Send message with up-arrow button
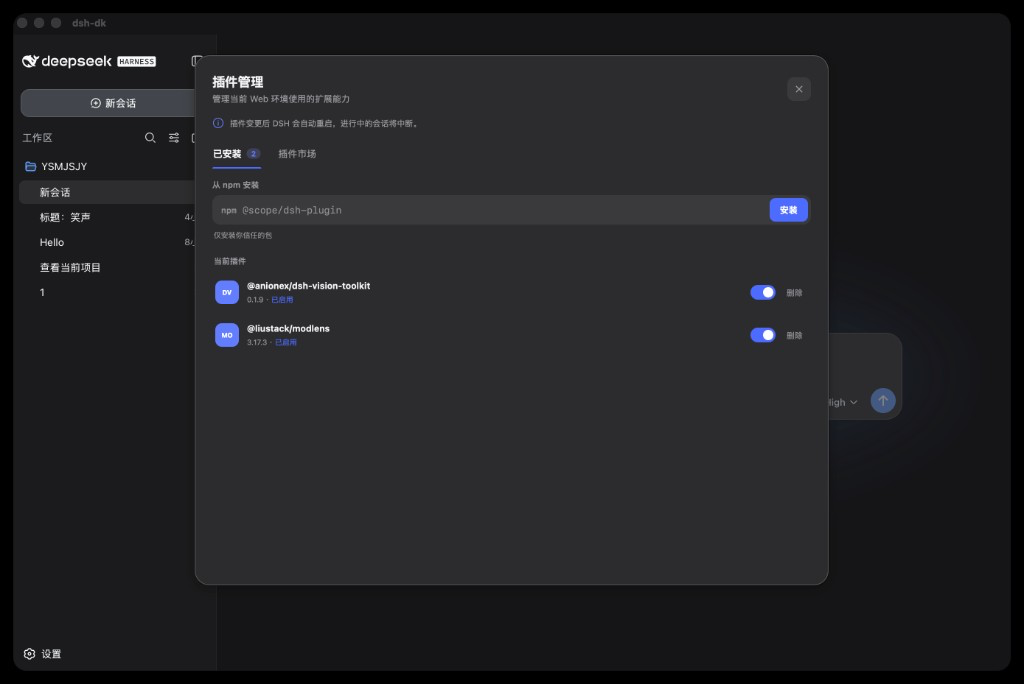 click(x=883, y=400)
